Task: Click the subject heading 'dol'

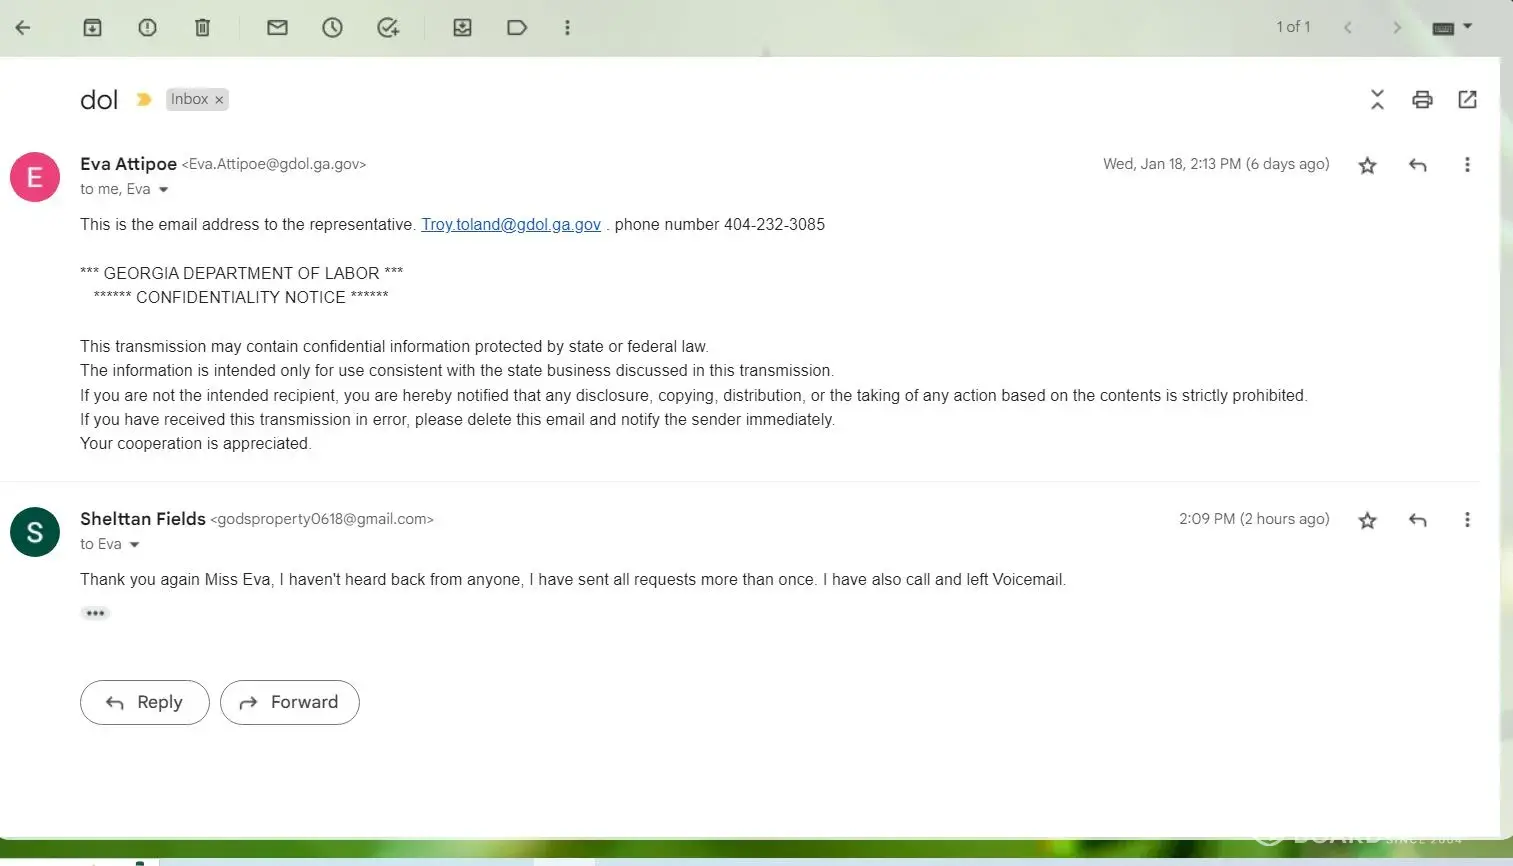Action: (x=99, y=100)
